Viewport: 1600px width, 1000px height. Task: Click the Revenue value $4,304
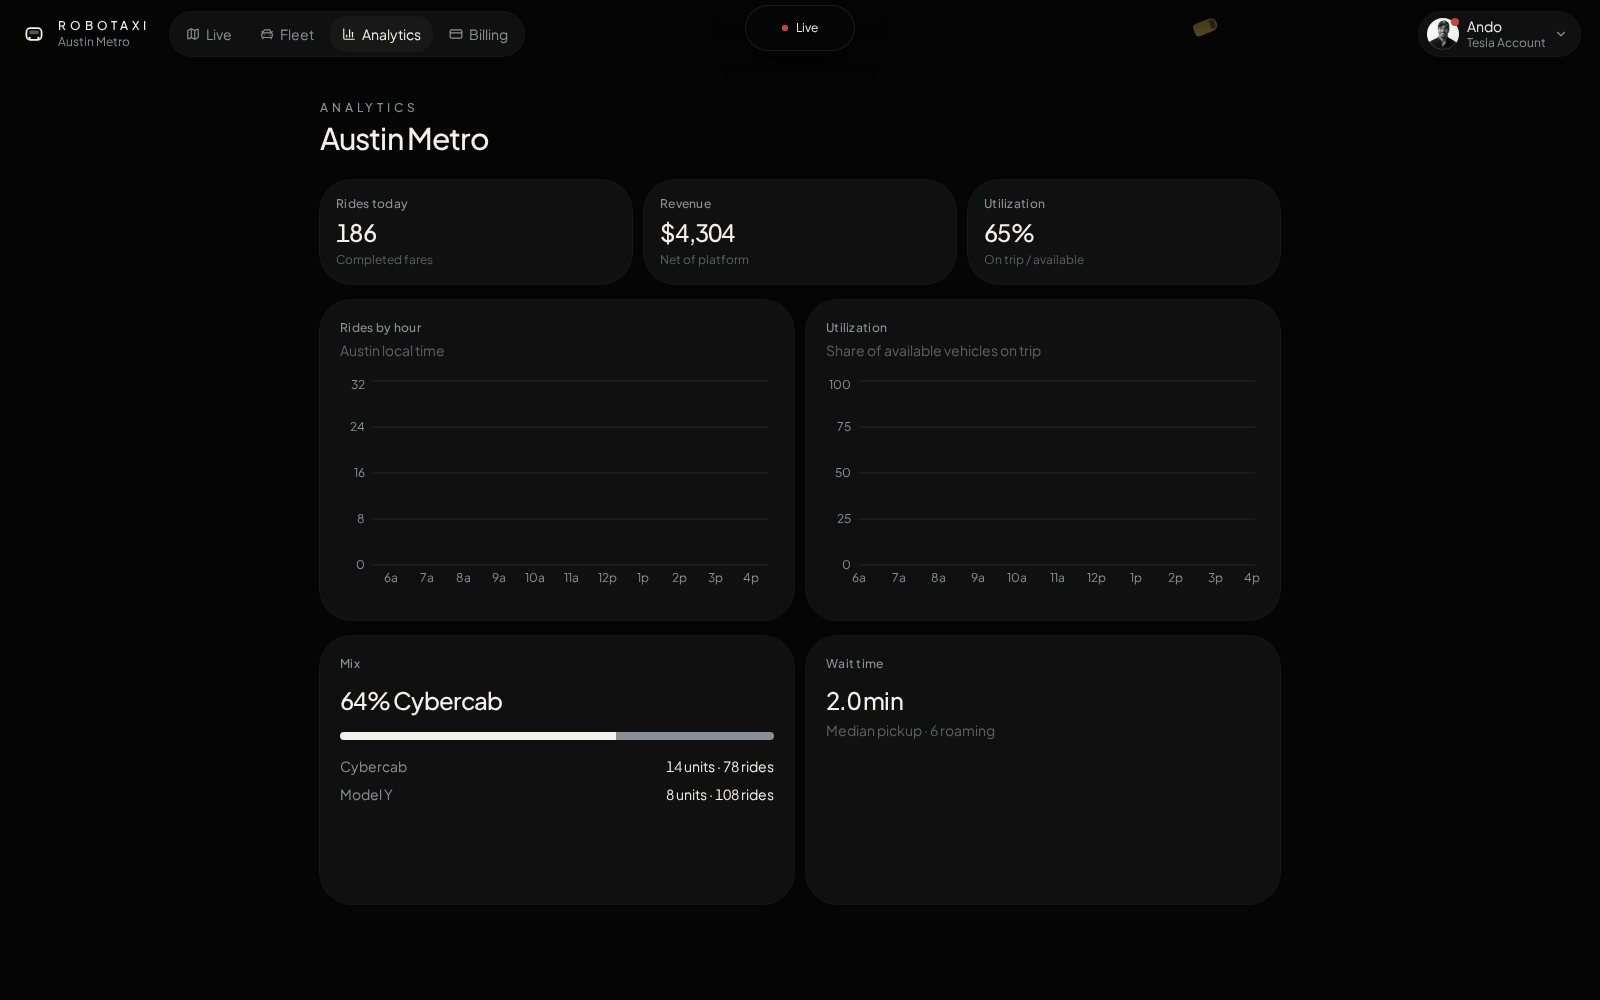tap(697, 233)
